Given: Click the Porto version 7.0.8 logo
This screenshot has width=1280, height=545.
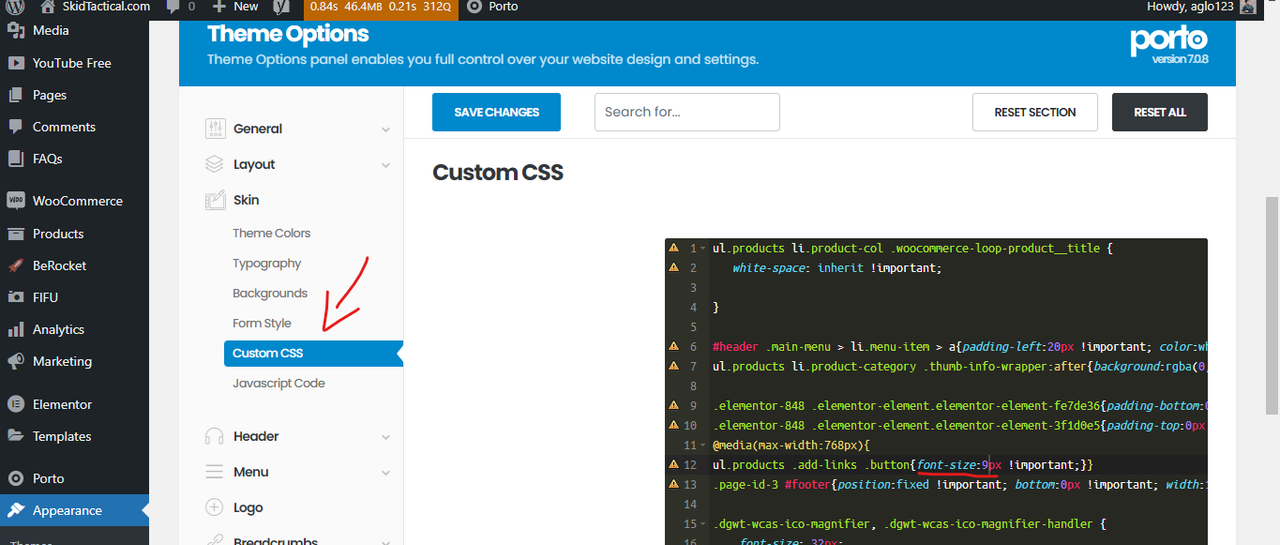Looking at the screenshot, I should pos(1169,45).
